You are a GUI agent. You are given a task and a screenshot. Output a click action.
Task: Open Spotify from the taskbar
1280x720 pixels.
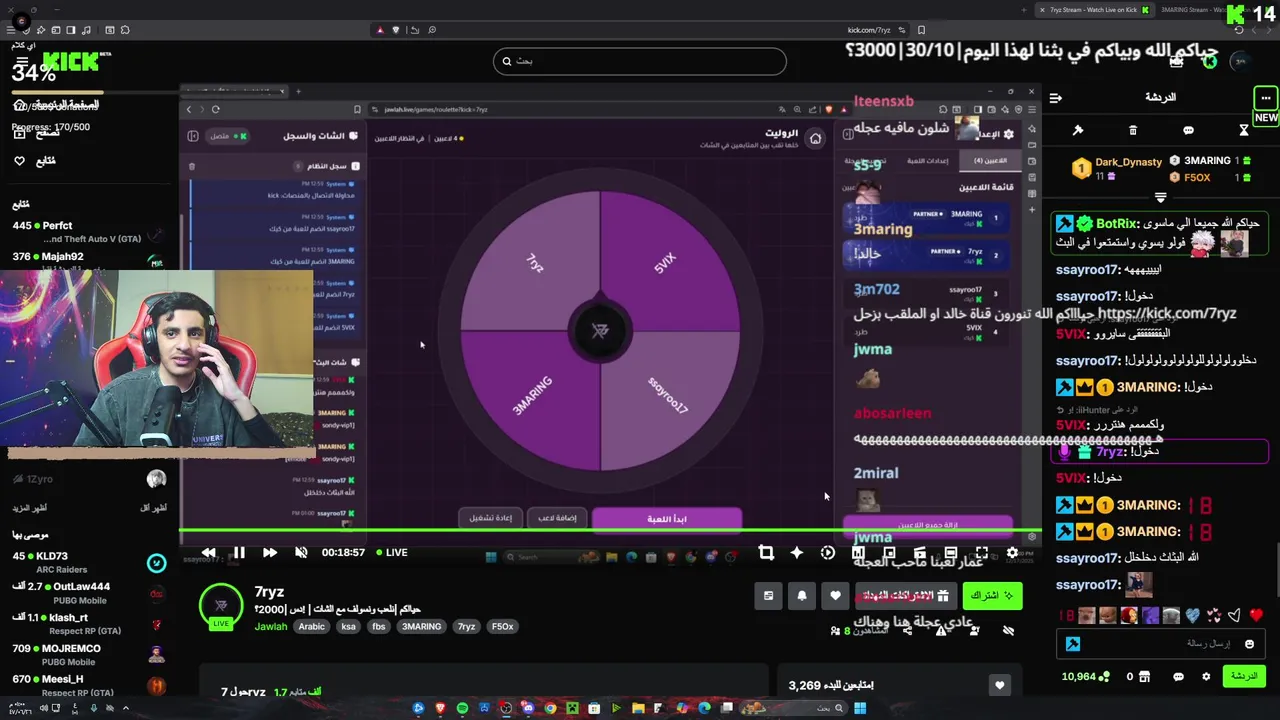coord(462,708)
